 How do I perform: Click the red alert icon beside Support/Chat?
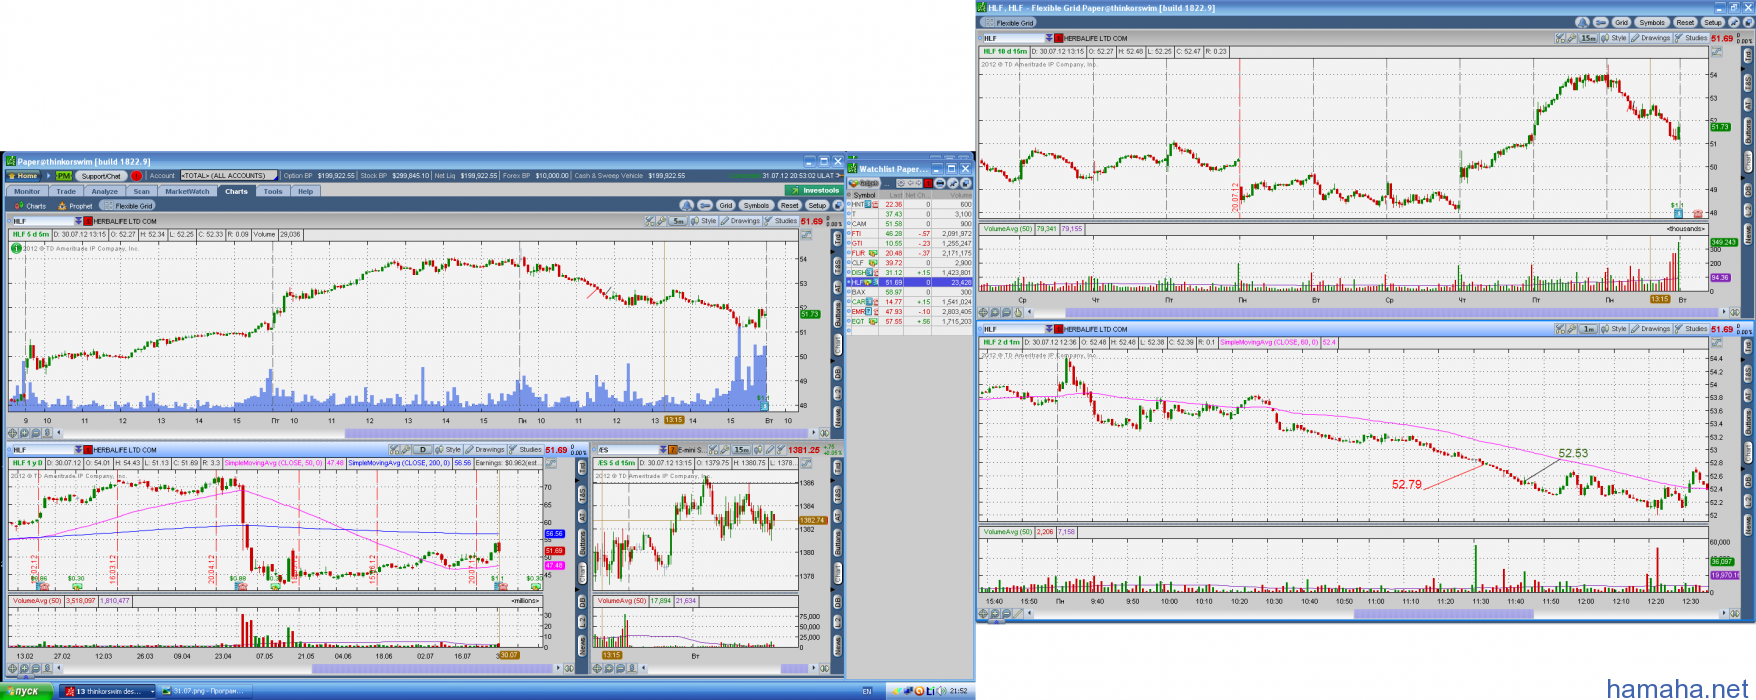pos(137,176)
